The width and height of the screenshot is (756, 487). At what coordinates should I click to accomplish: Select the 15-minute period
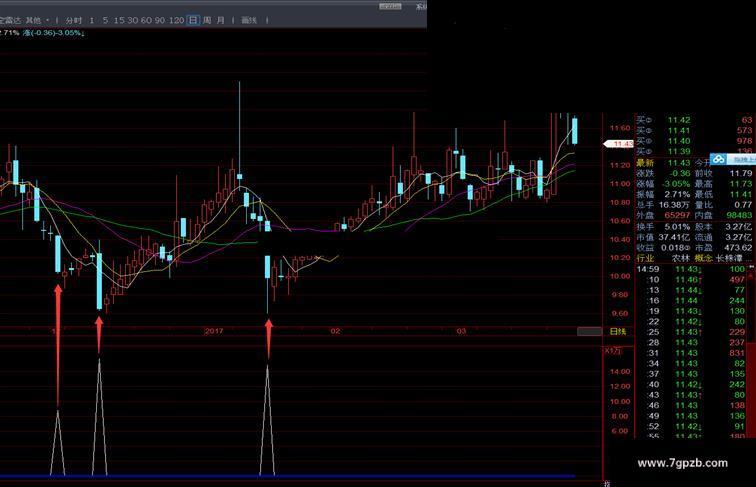tap(119, 20)
